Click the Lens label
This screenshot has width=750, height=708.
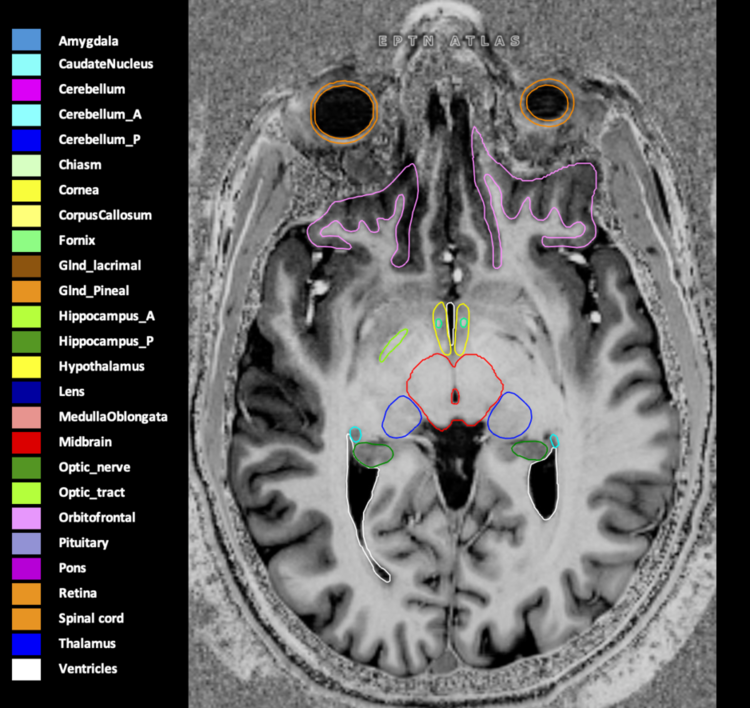pyautogui.click(x=71, y=392)
